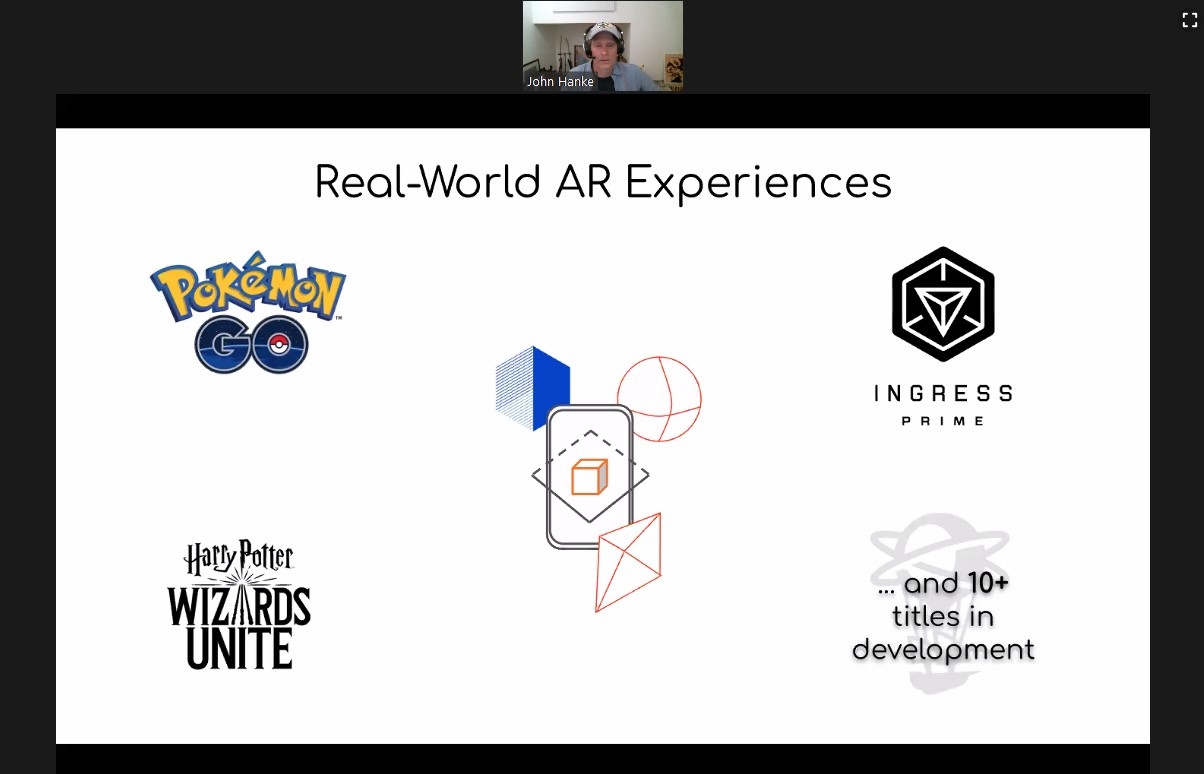This screenshot has width=1204, height=774.
Task: Click the slide title Real-World AR Experiences
Action: (x=603, y=183)
